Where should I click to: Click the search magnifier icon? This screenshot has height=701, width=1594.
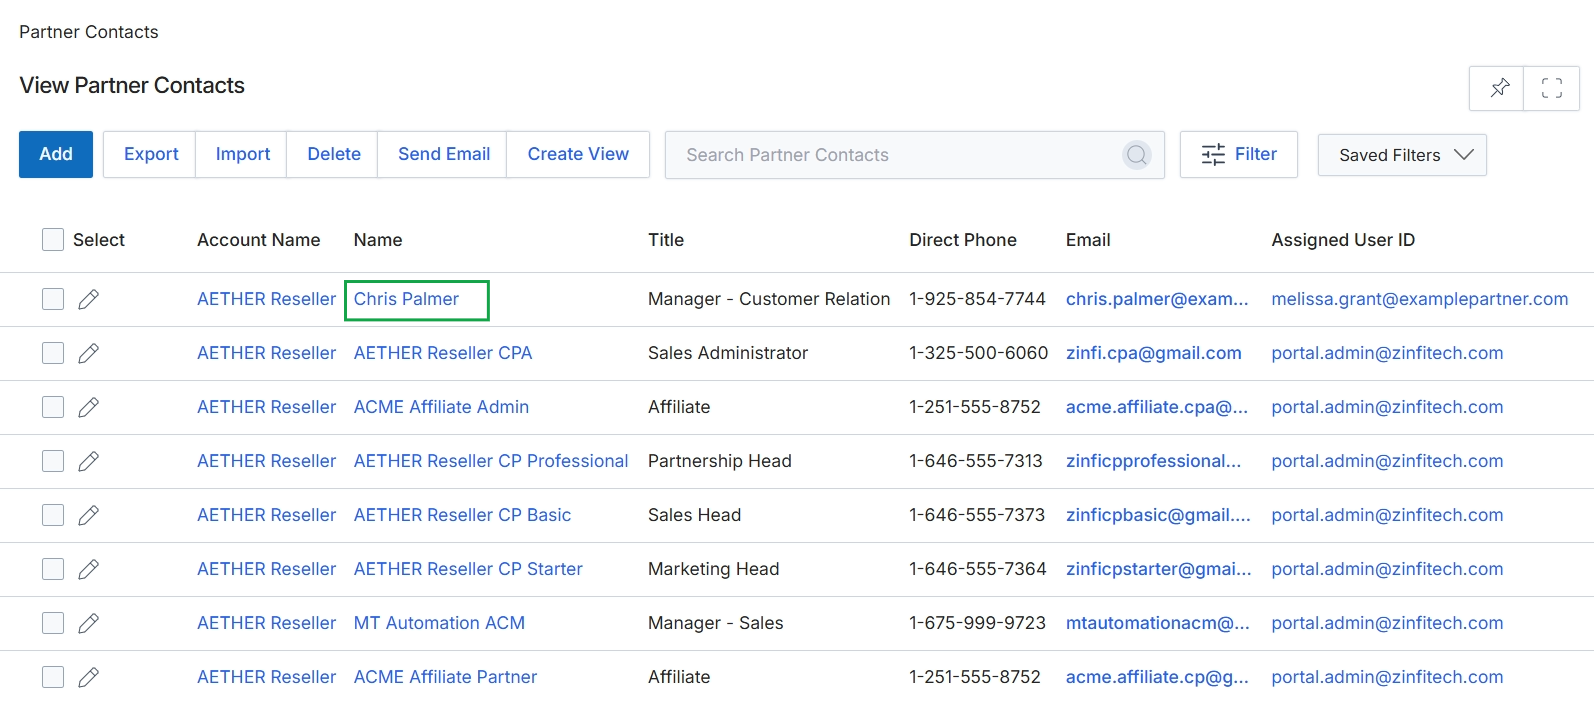[x=1136, y=155]
